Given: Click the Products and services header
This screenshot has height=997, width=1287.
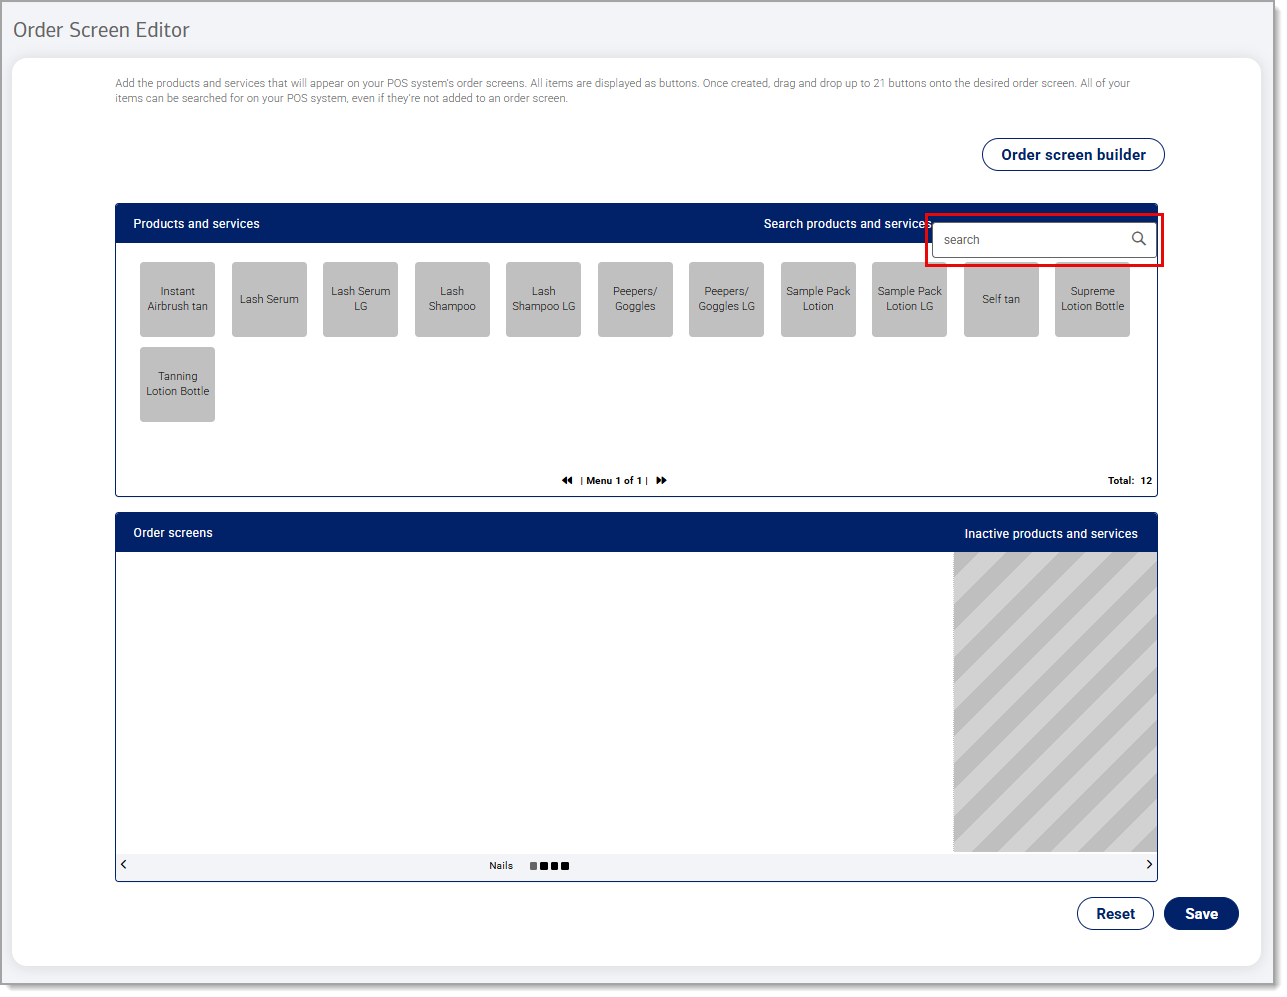Looking at the screenshot, I should coord(196,224).
